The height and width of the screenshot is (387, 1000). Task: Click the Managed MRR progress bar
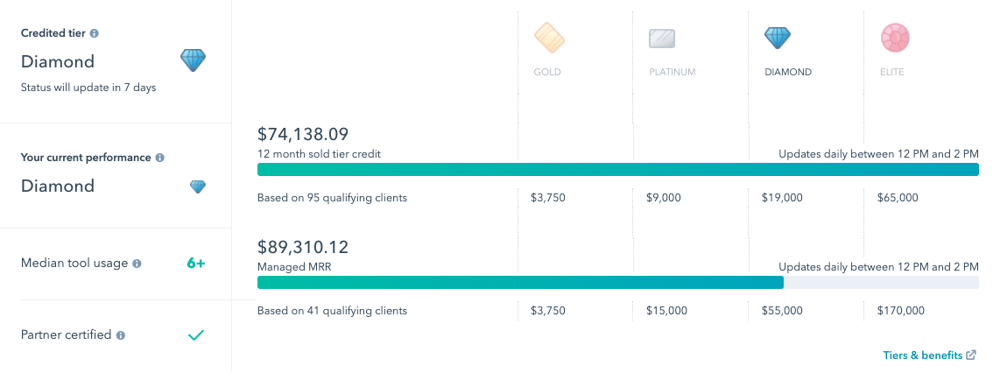click(617, 282)
